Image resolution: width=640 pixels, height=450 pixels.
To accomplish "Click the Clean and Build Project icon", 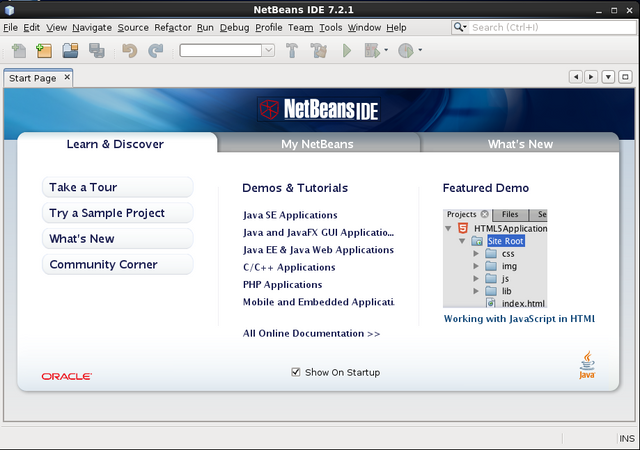I will 321,50.
